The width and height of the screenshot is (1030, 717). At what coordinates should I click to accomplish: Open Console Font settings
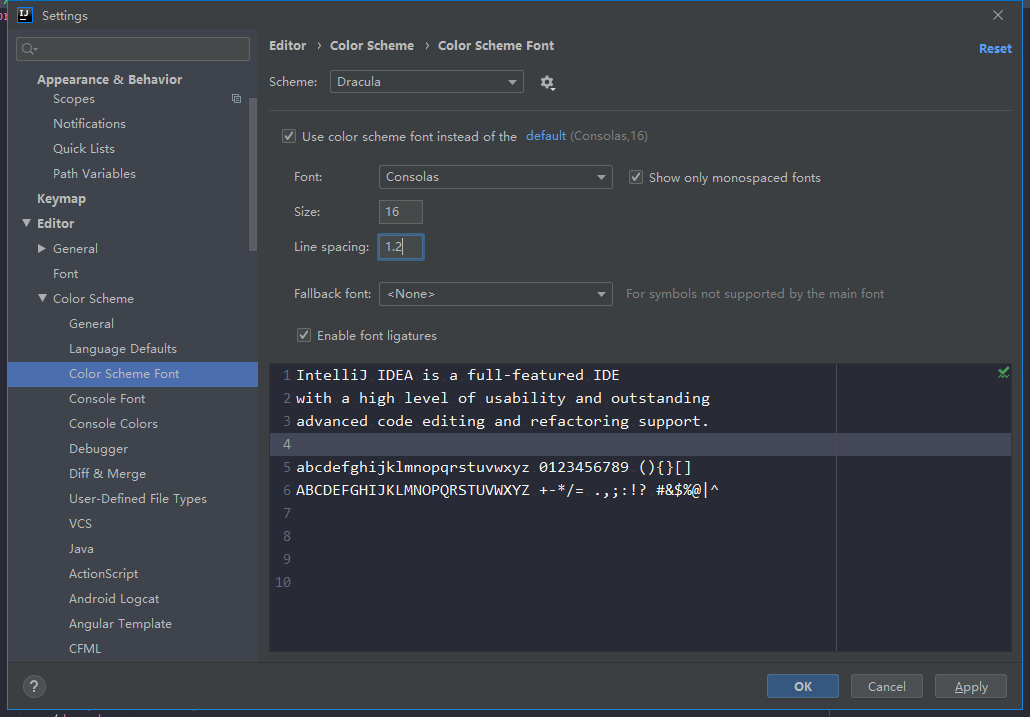[107, 399]
